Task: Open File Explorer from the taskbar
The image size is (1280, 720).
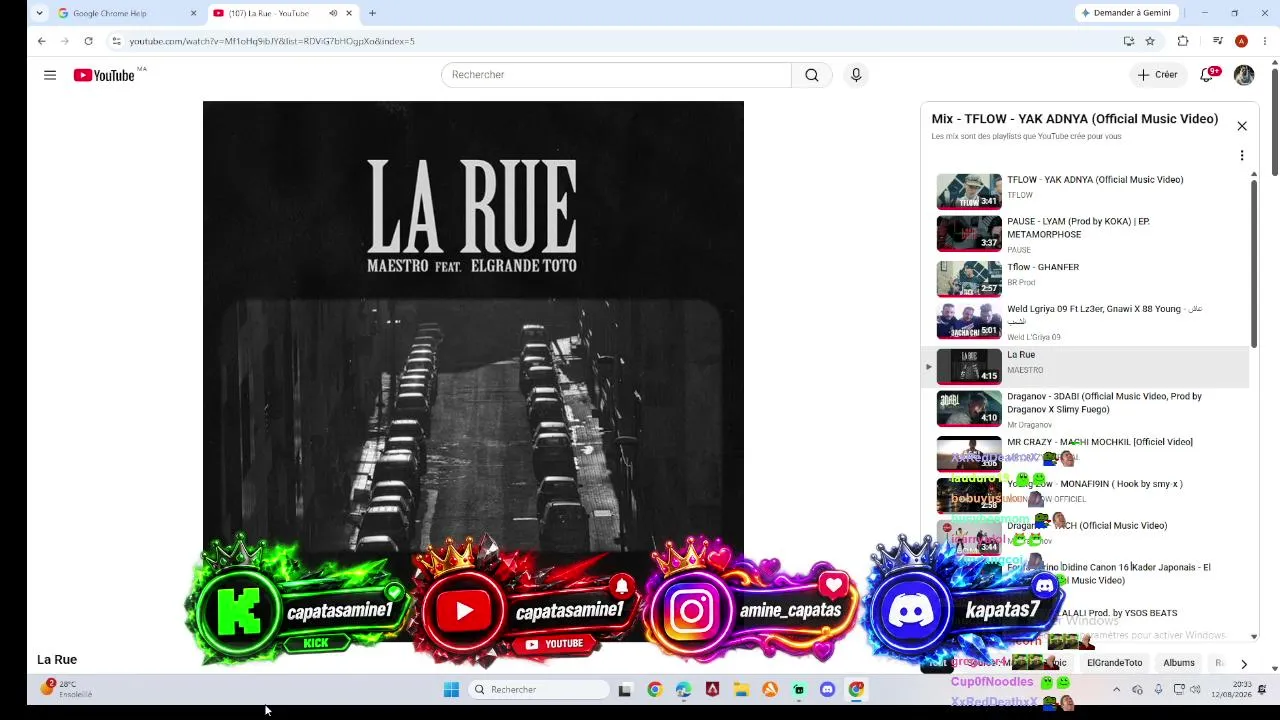Action: (x=741, y=690)
